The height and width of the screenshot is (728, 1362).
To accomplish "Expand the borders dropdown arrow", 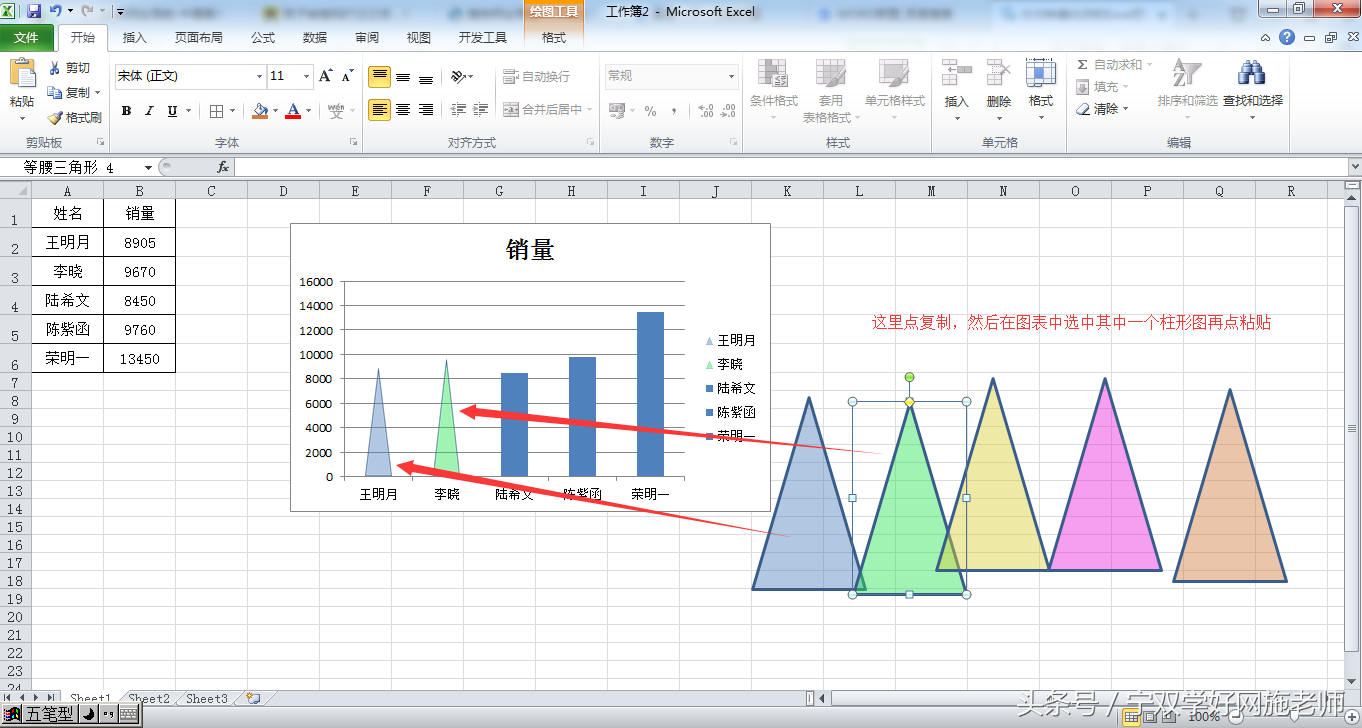I will pyautogui.click(x=232, y=111).
